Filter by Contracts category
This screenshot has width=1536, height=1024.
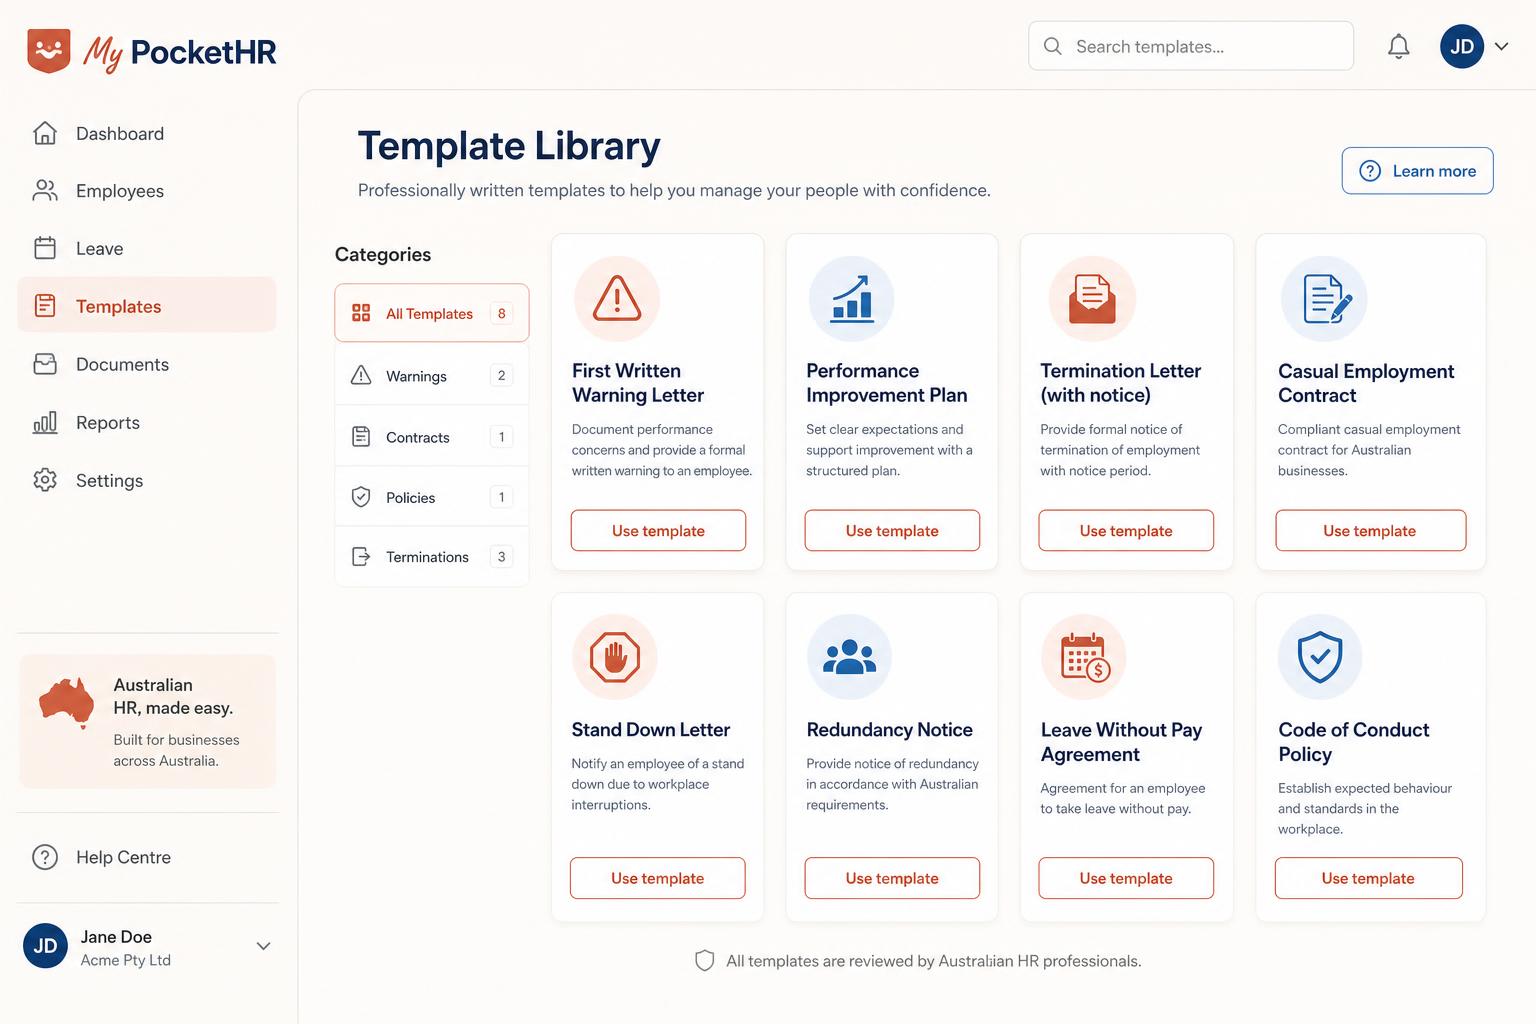(432, 437)
